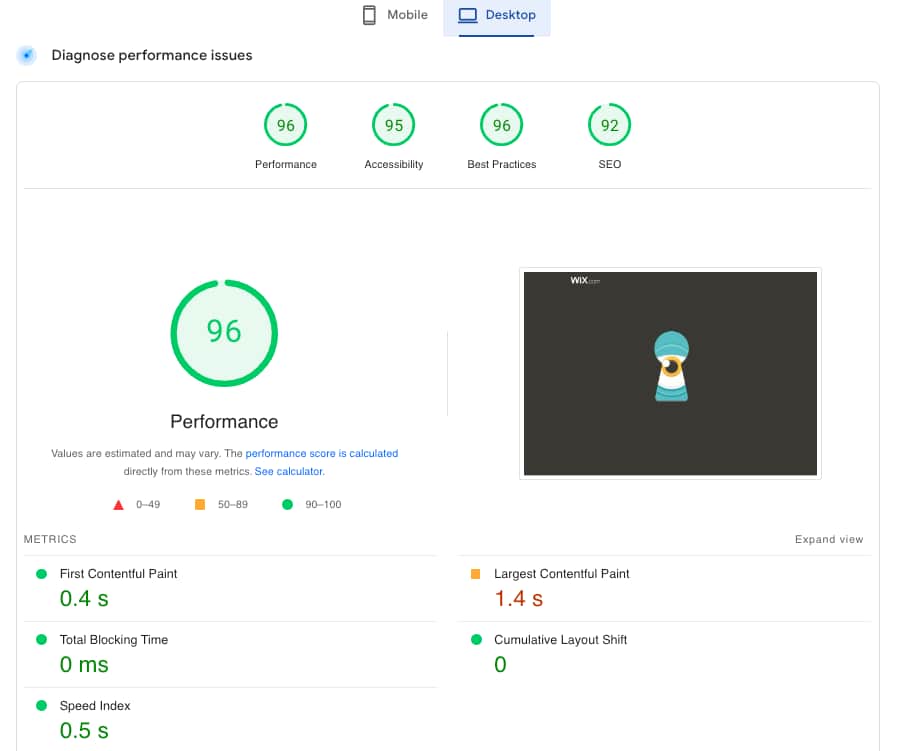Open the See calculator link
The image size is (897, 751).
[x=288, y=471]
